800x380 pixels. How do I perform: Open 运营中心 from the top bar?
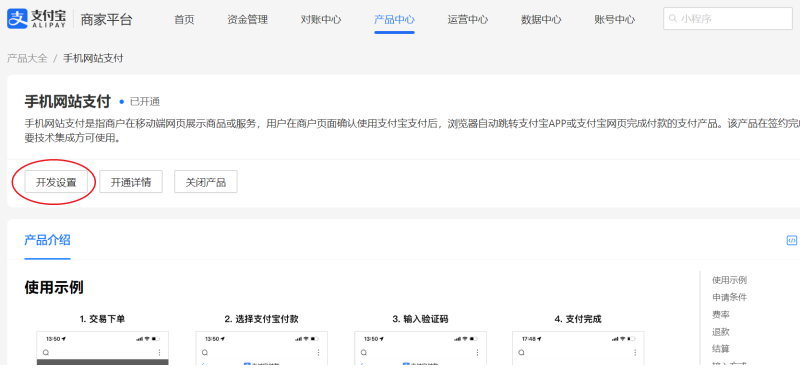point(468,20)
